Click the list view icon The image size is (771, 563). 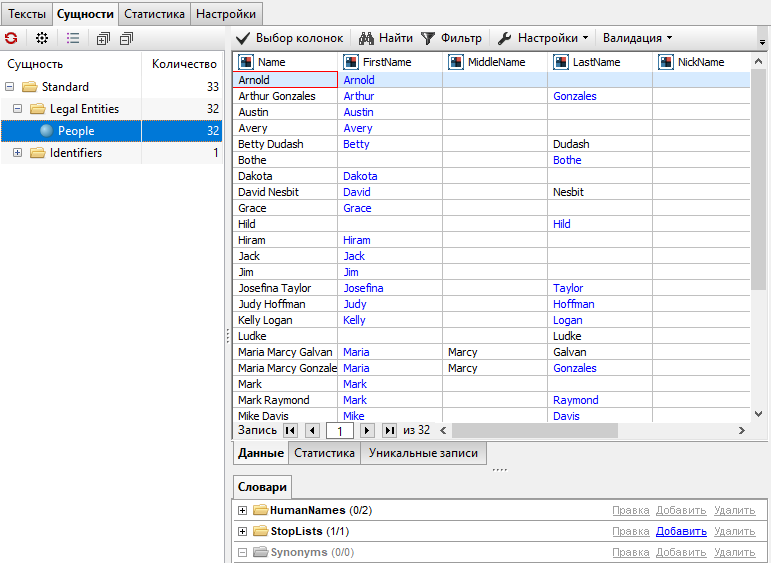tap(73, 38)
